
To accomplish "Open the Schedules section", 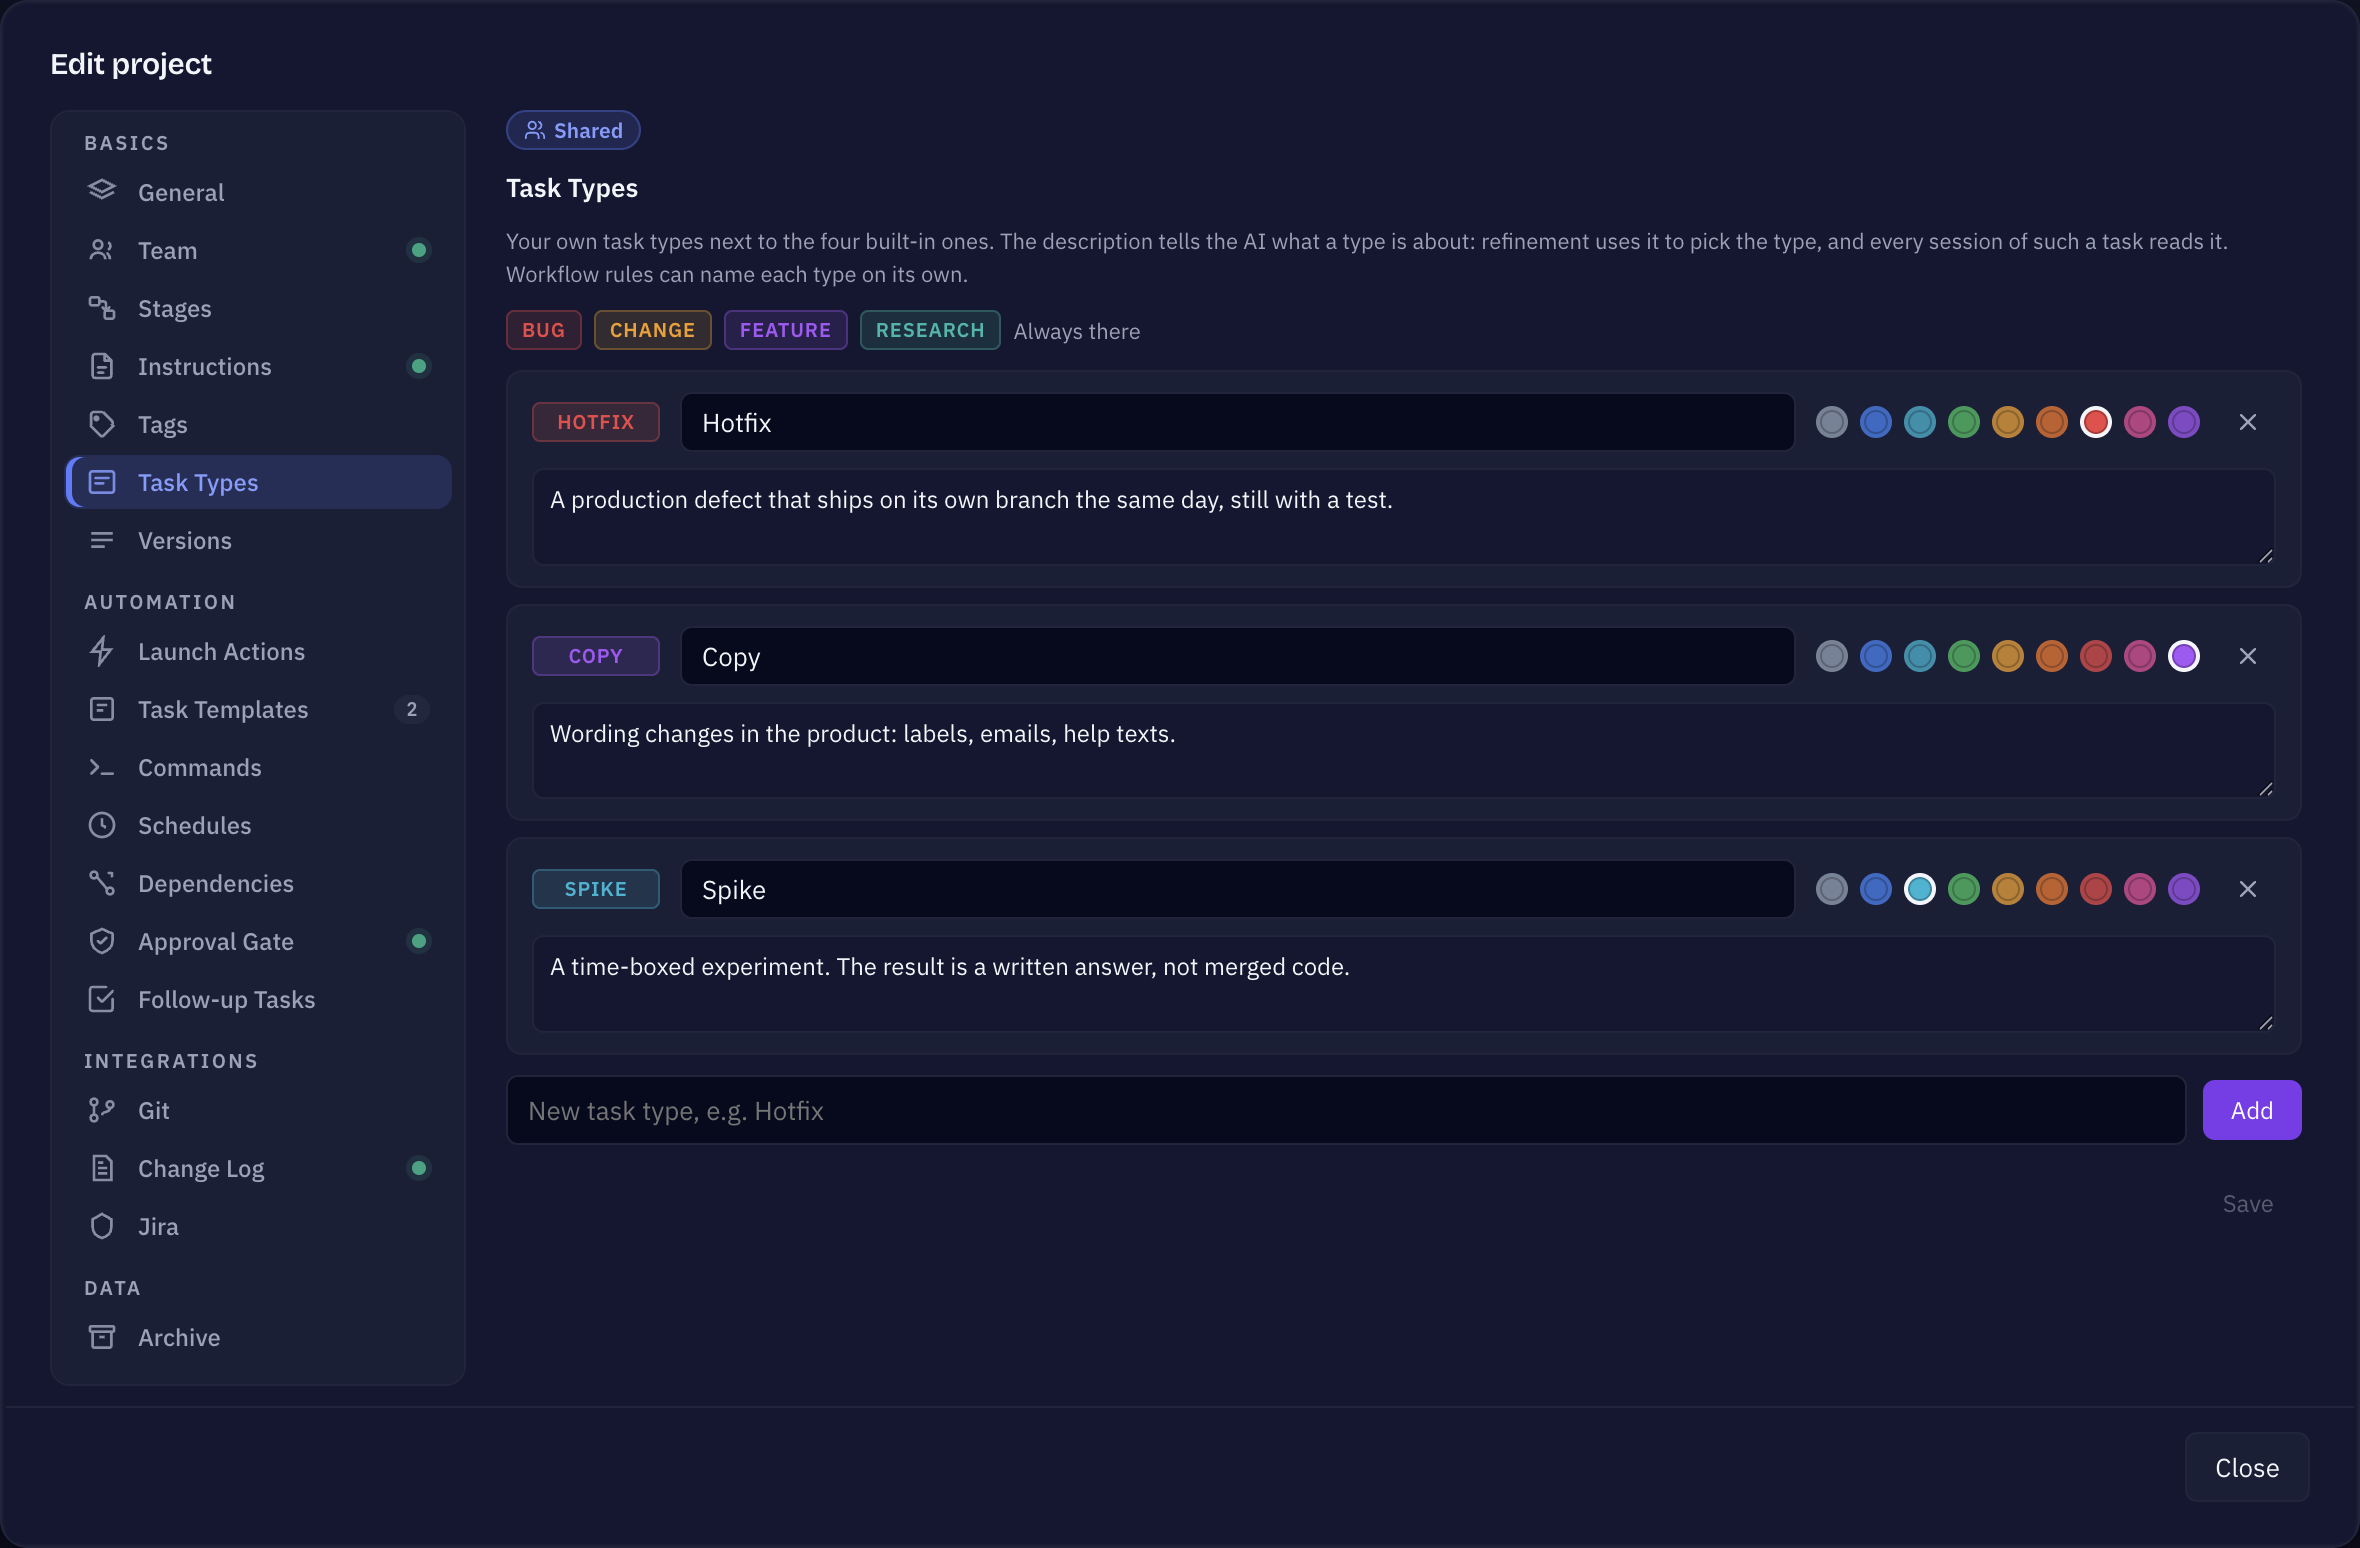I will point(258,825).
